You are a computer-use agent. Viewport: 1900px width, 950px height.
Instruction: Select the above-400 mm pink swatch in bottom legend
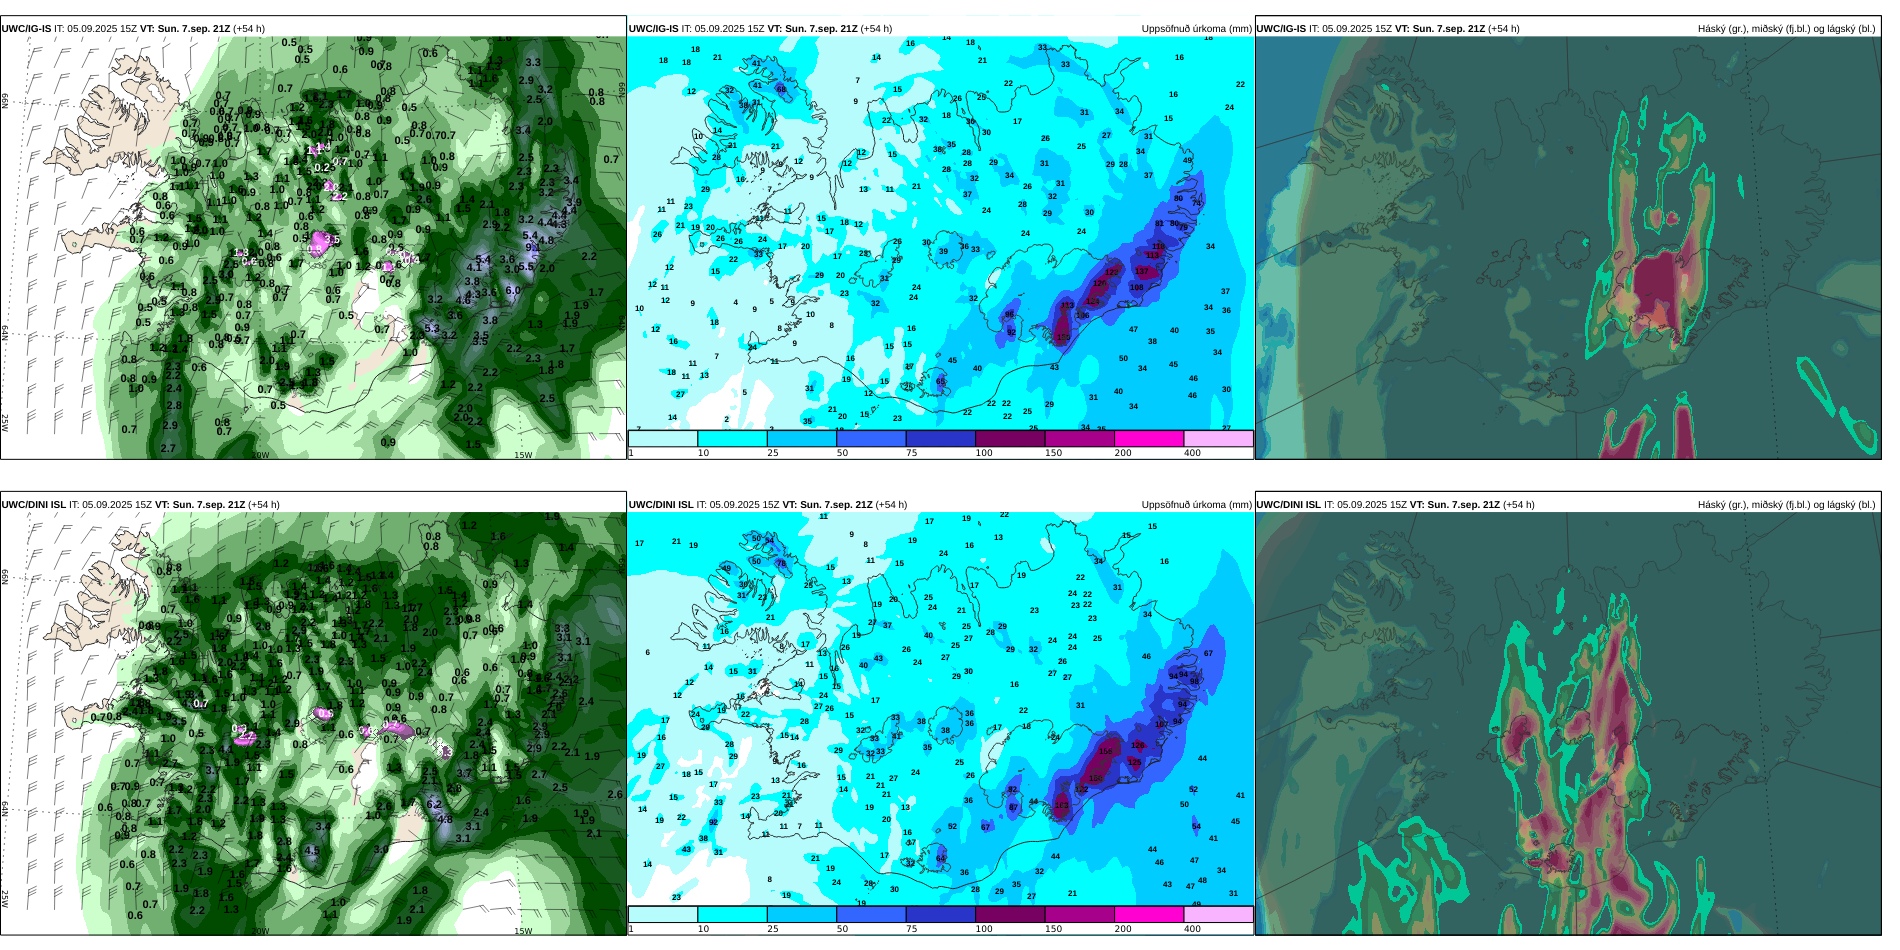pyautogui.click(x=1218, y=915)
